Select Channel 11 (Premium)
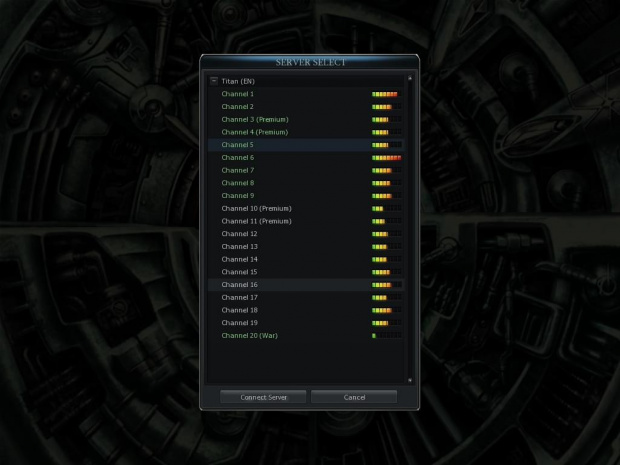Image resolution: width=620 pixels, height=465 pixels. (306, 221)
